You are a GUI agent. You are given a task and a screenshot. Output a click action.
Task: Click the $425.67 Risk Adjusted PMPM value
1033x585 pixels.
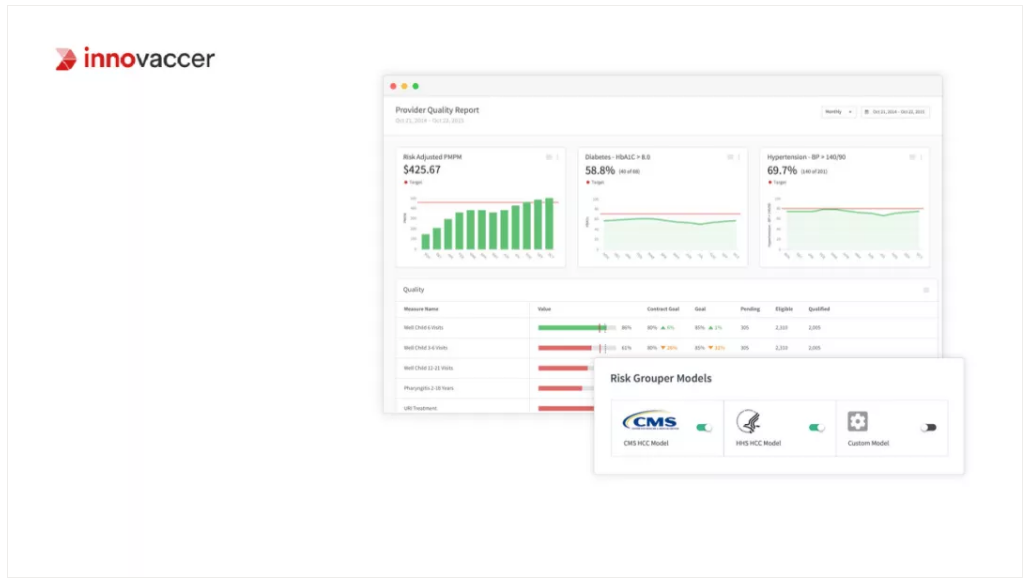click(x=422, y=170)
